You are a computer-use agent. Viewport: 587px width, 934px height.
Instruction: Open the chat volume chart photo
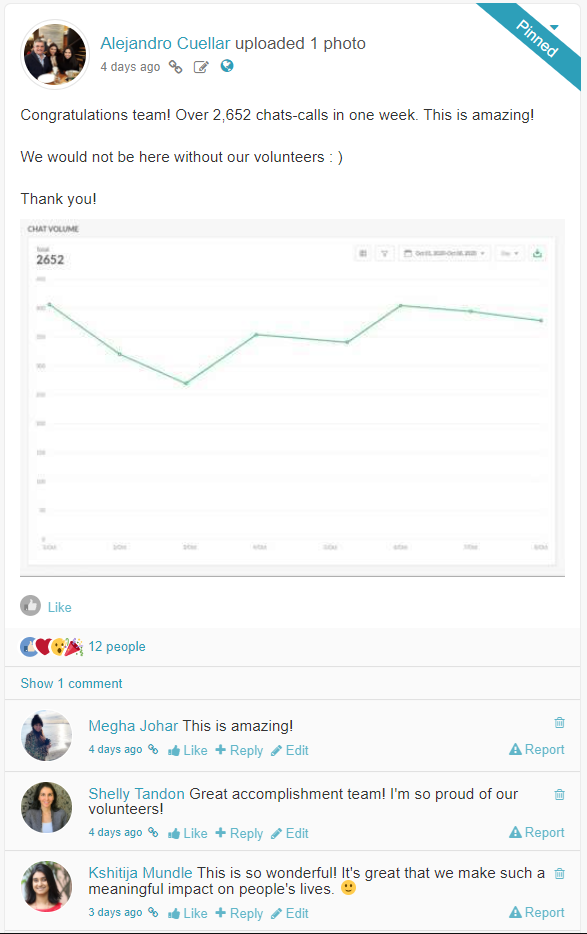pos(292,398)
